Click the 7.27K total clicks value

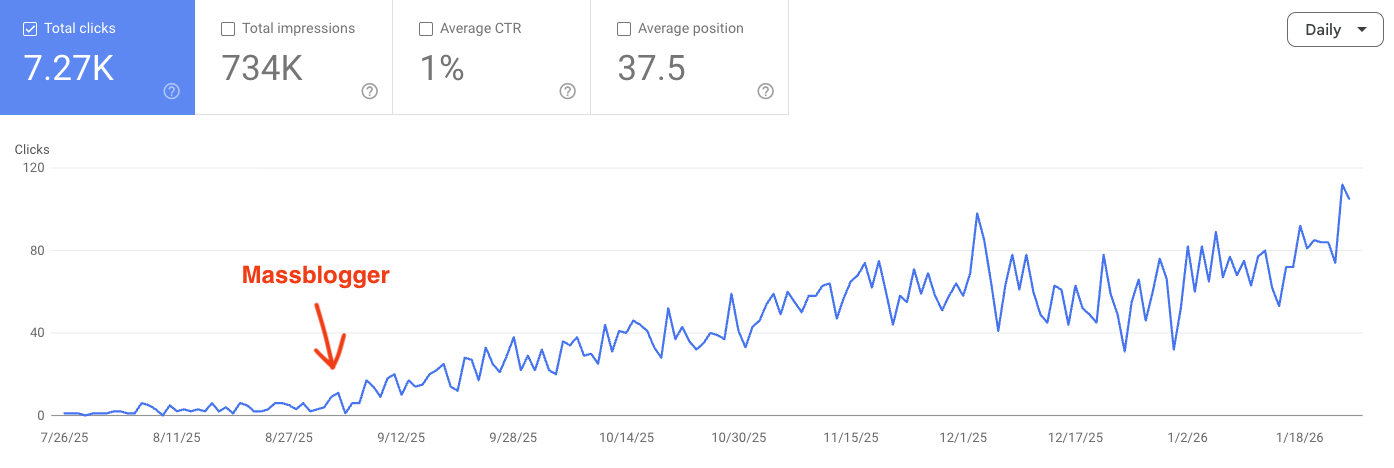pyautogui.click(x=68, y=68)
